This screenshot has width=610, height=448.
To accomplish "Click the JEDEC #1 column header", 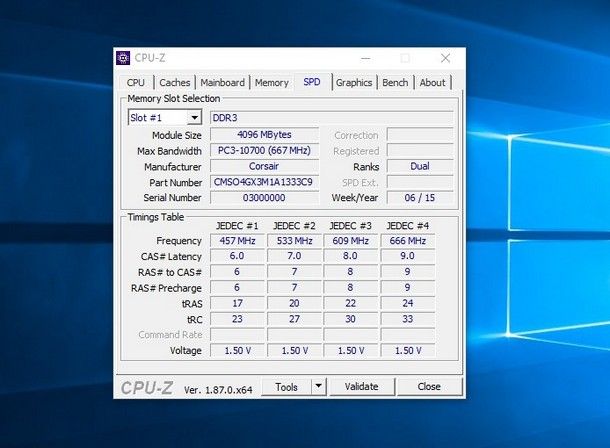I will pos(237,226).
